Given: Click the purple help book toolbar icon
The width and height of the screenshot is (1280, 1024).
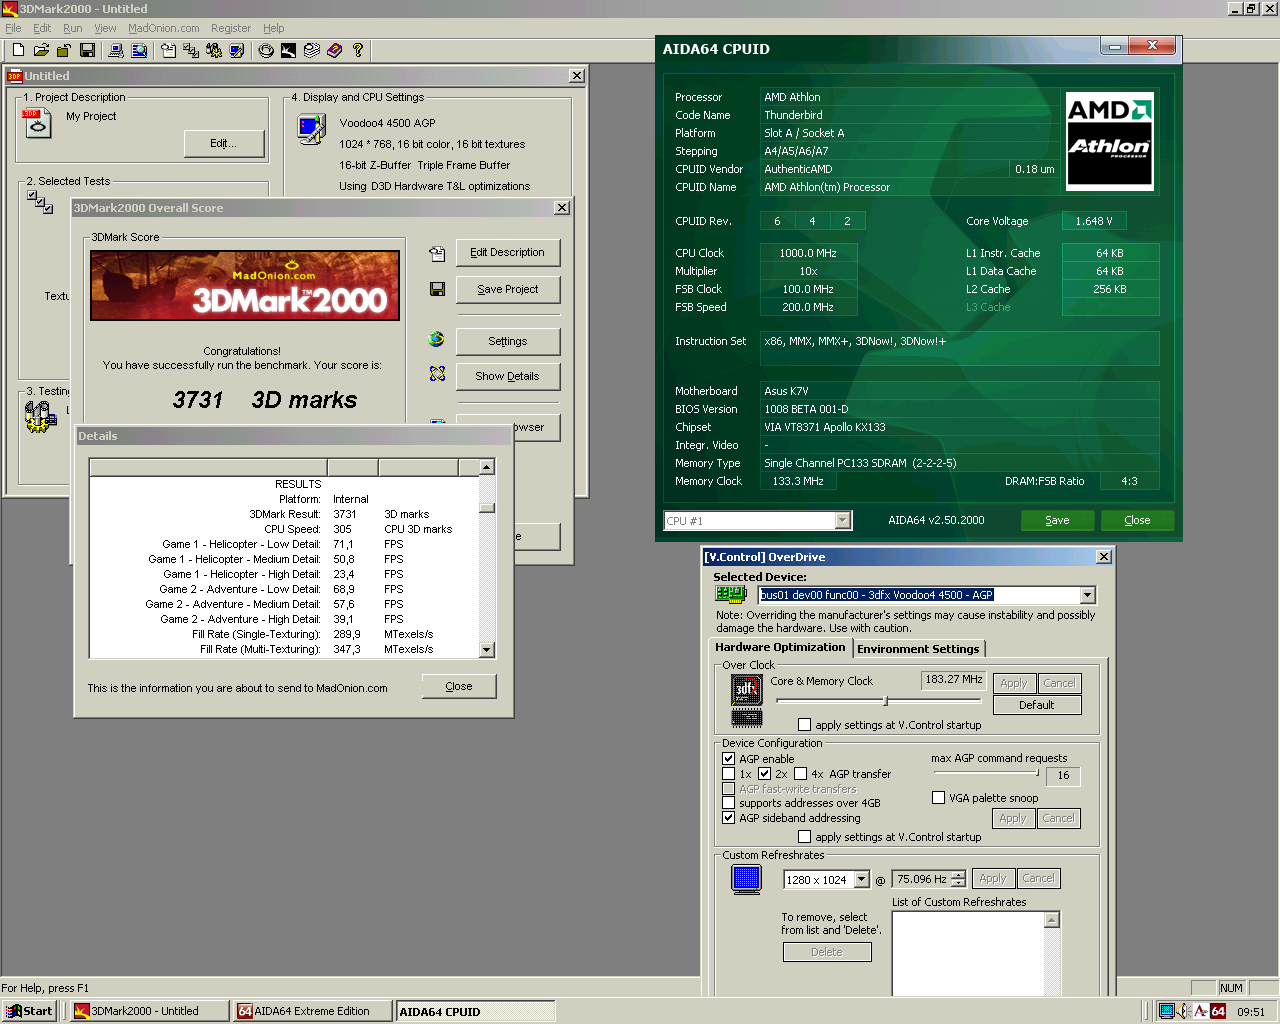Looking at the screenshot, I should 334,50.
